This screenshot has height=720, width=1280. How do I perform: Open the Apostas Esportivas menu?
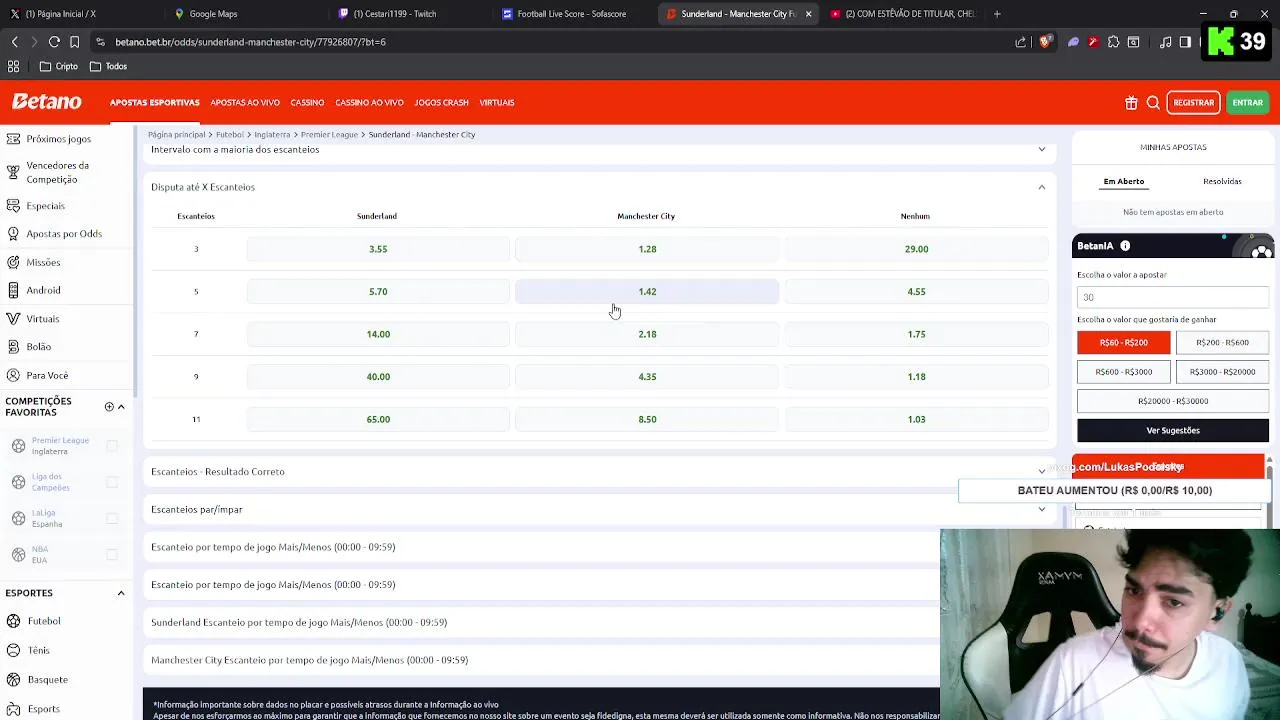(x=155, y=102)
